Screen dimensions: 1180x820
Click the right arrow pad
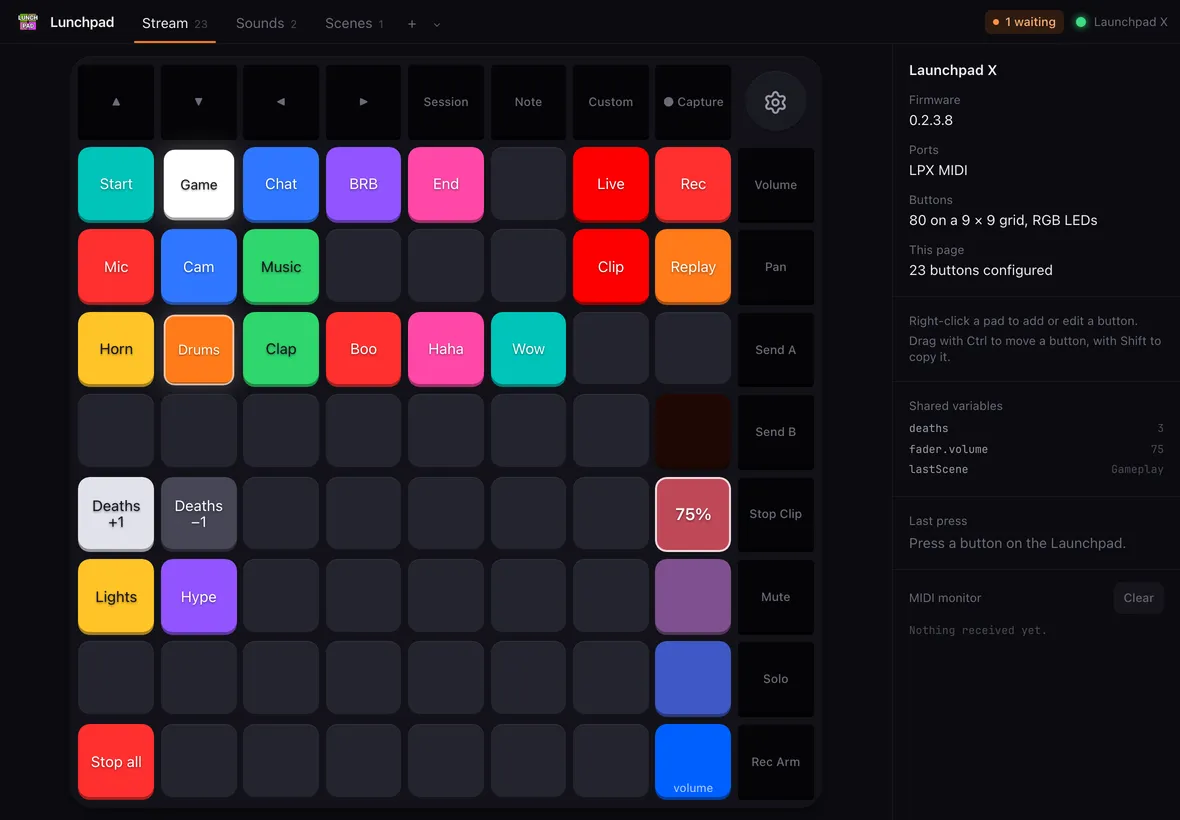click(x=363, y=102)
